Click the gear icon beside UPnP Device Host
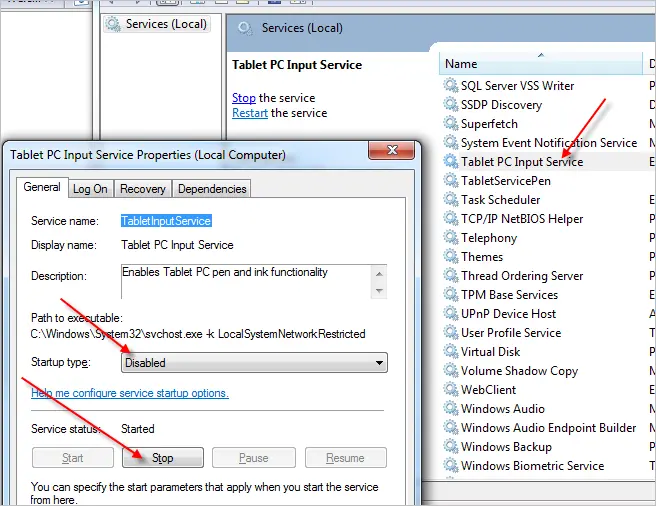This screenshot has height=506, width=656. point(451,313)
